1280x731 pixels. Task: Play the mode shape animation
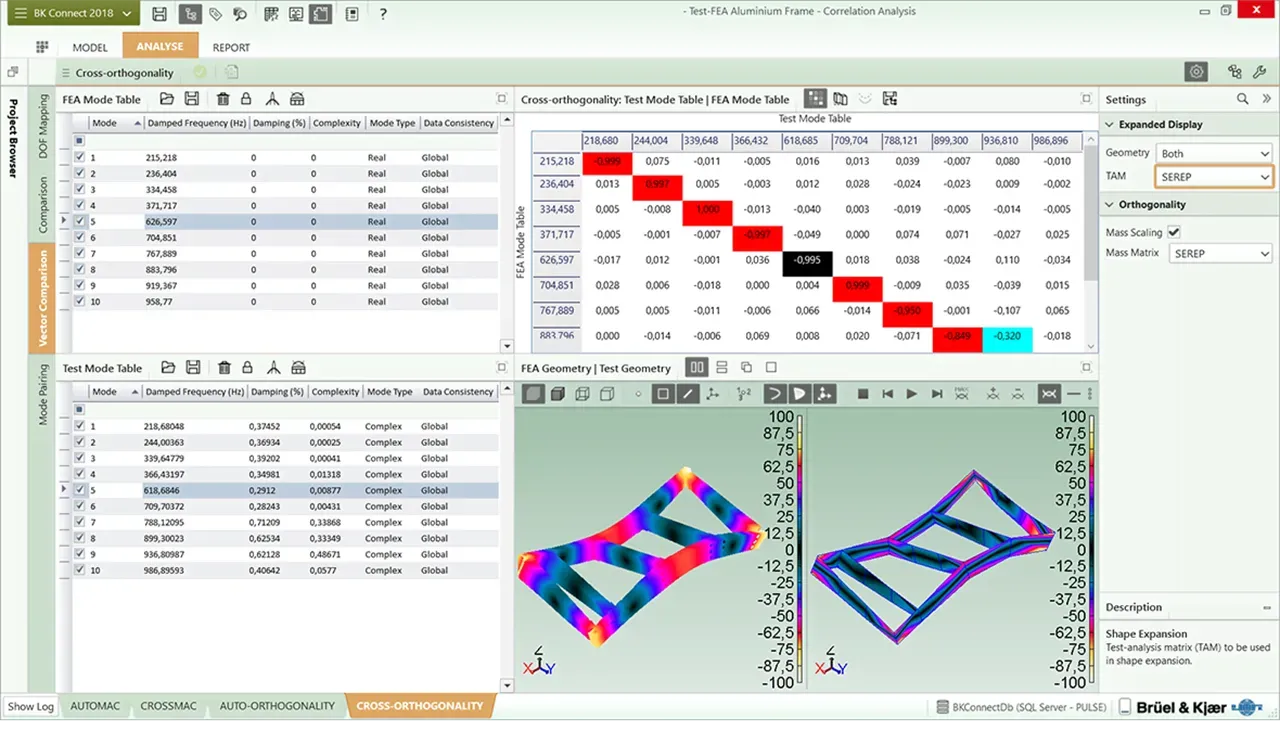pyautogui.click(x=912, y=394)
